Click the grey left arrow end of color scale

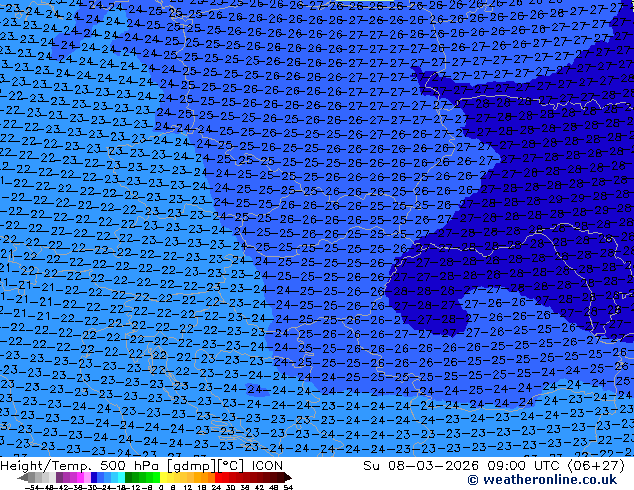pyautogui.click(x=23, y=477)
